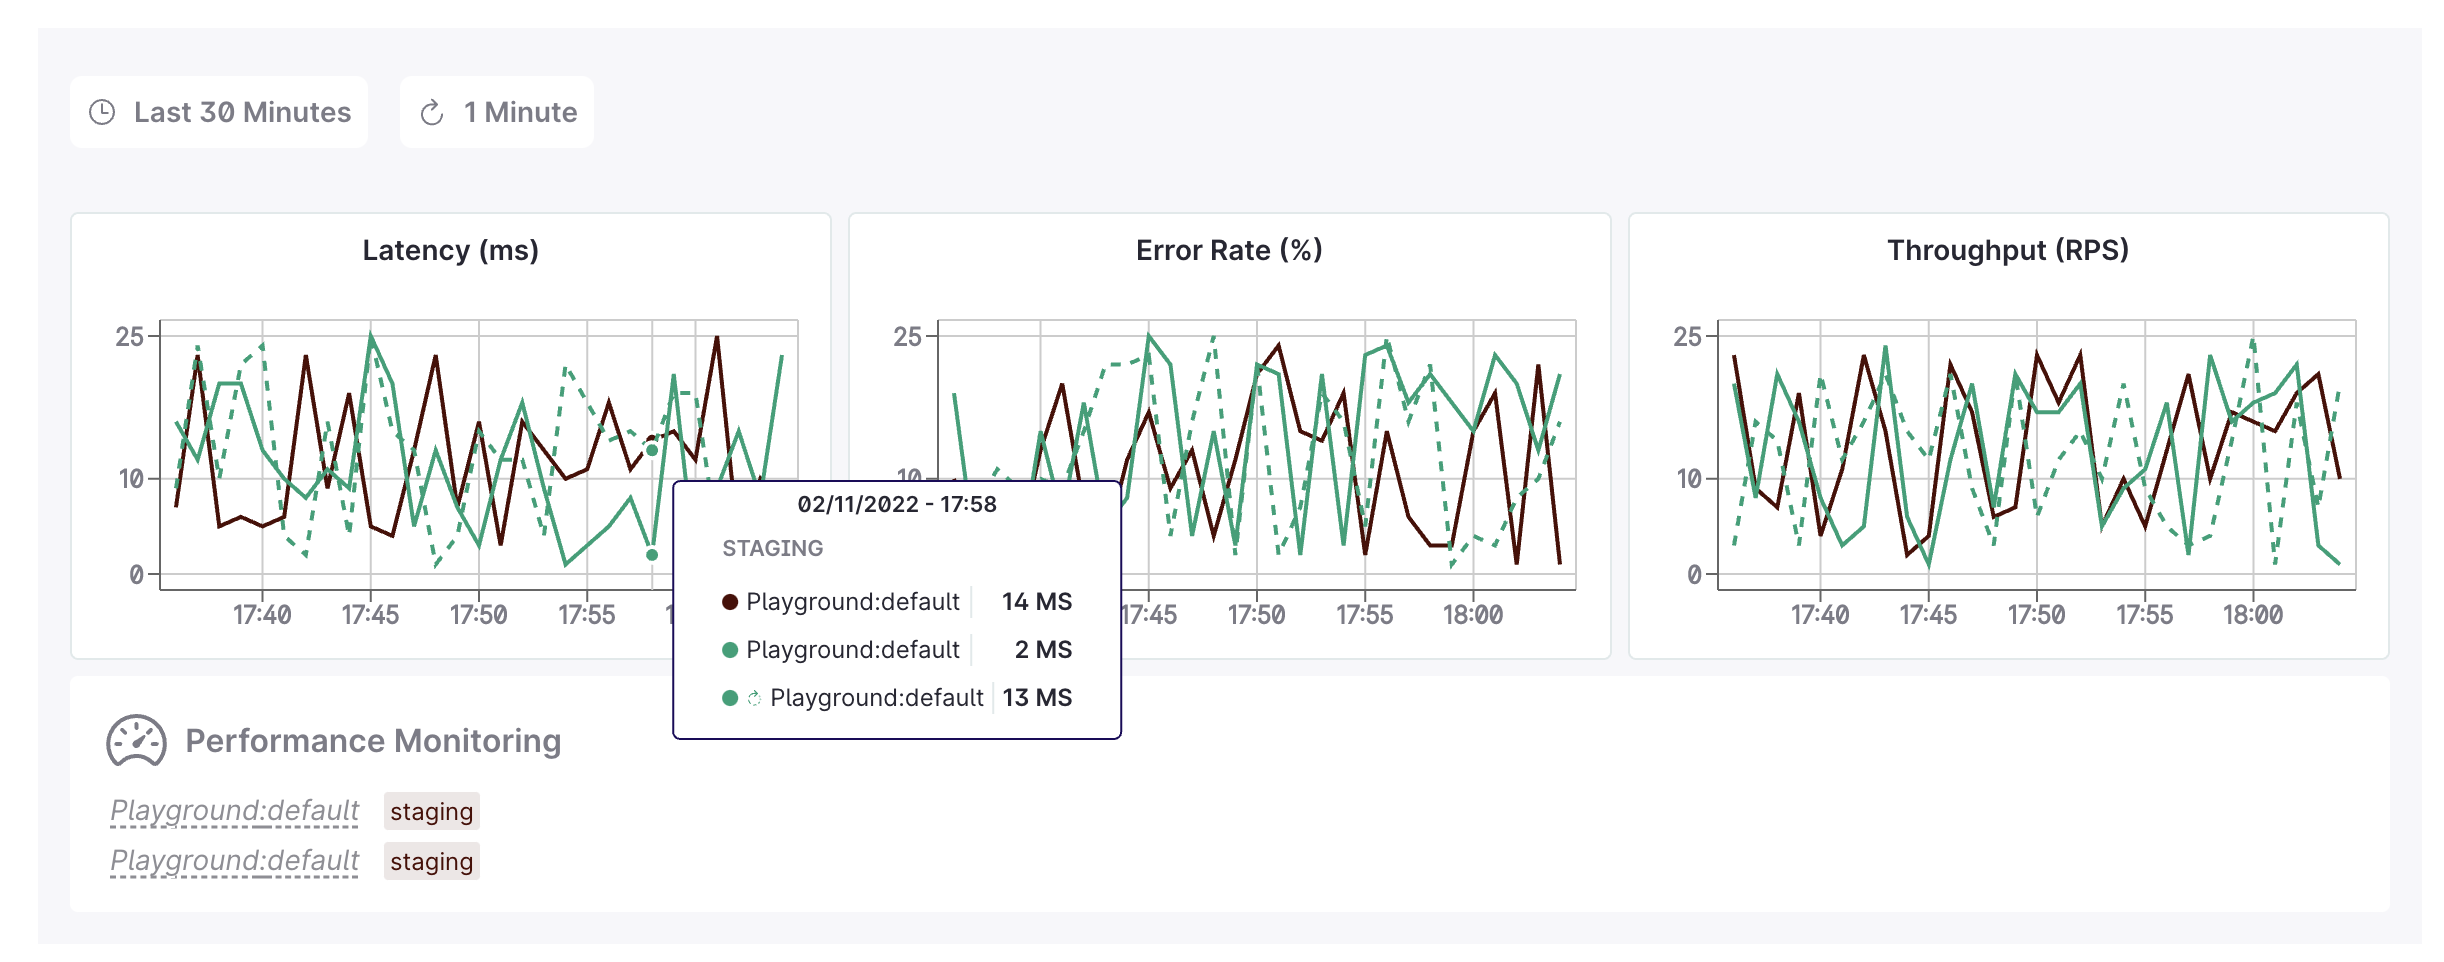Click the STAGING label in tooltip
The height and width of the screenshot is (962, 2444).
[x=773, y=548]
